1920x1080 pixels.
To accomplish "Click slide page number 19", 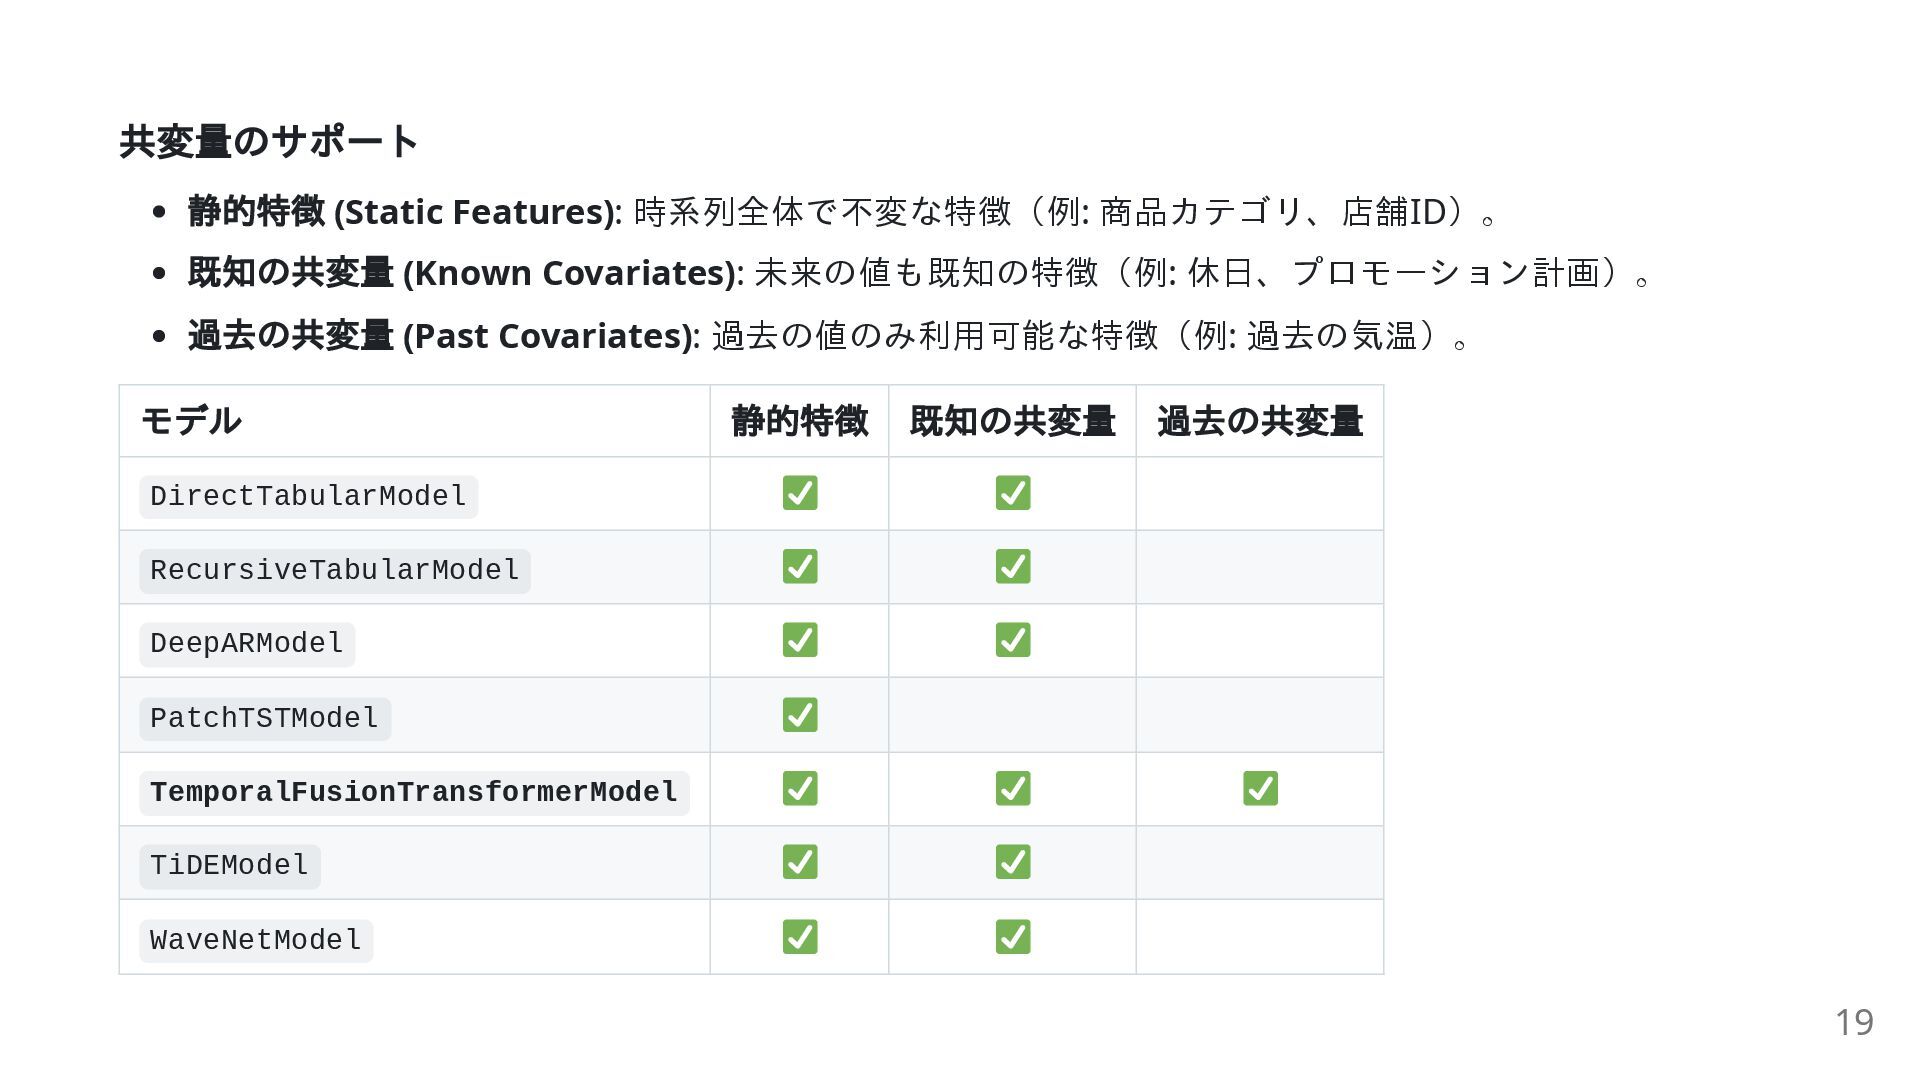I will pos(1854,1022).
